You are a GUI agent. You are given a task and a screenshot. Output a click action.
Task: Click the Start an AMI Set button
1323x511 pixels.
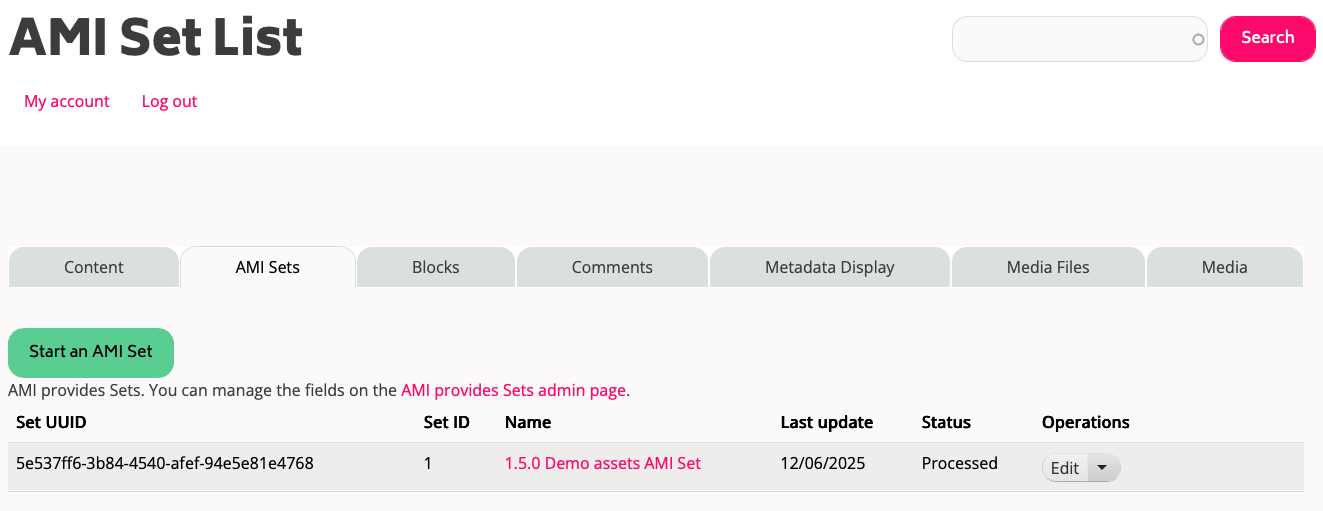(x=91, y=352)
